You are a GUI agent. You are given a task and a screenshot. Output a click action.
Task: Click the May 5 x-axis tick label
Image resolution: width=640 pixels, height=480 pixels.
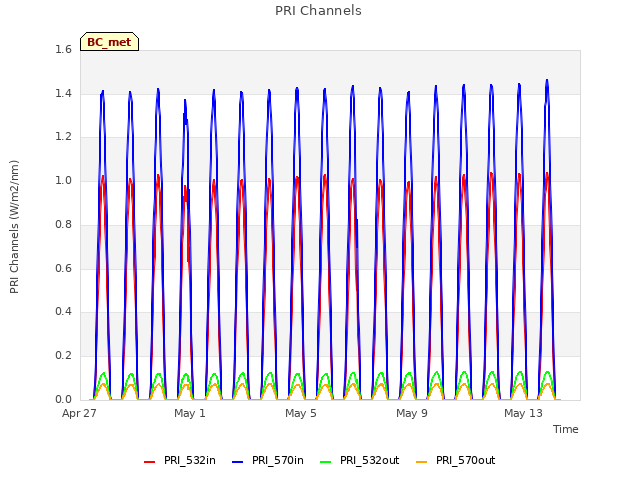pos(301,413)
